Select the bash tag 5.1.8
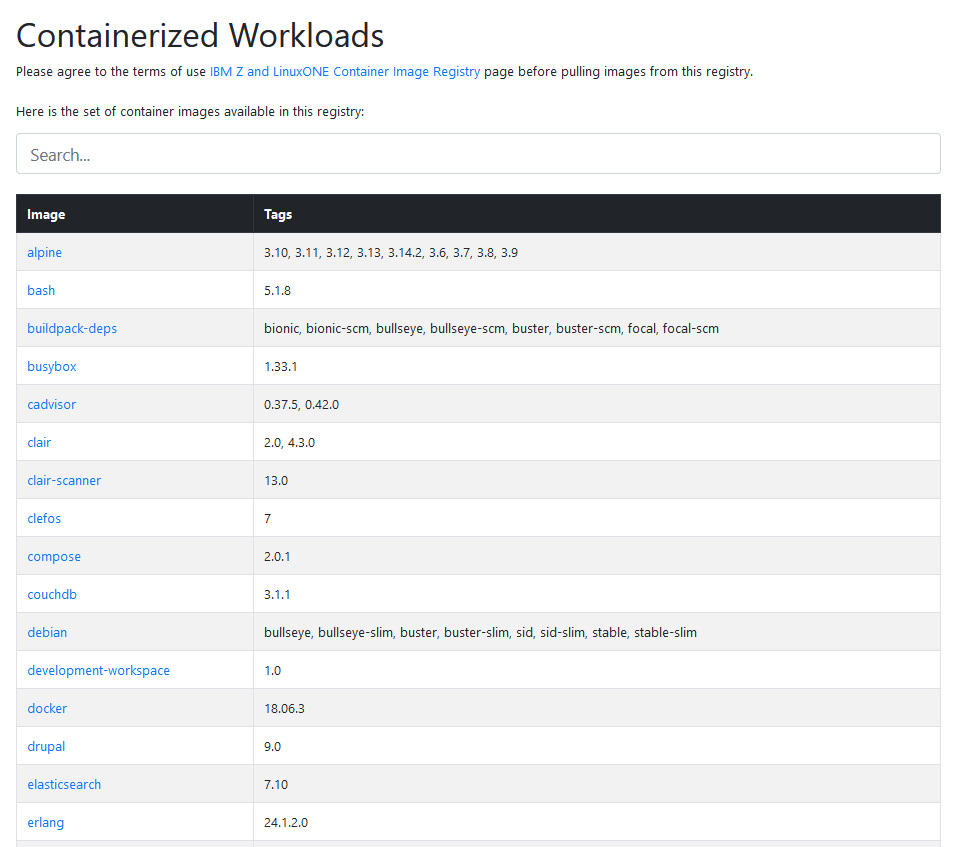This screenshot has height=847, width=959. (277, 290)
